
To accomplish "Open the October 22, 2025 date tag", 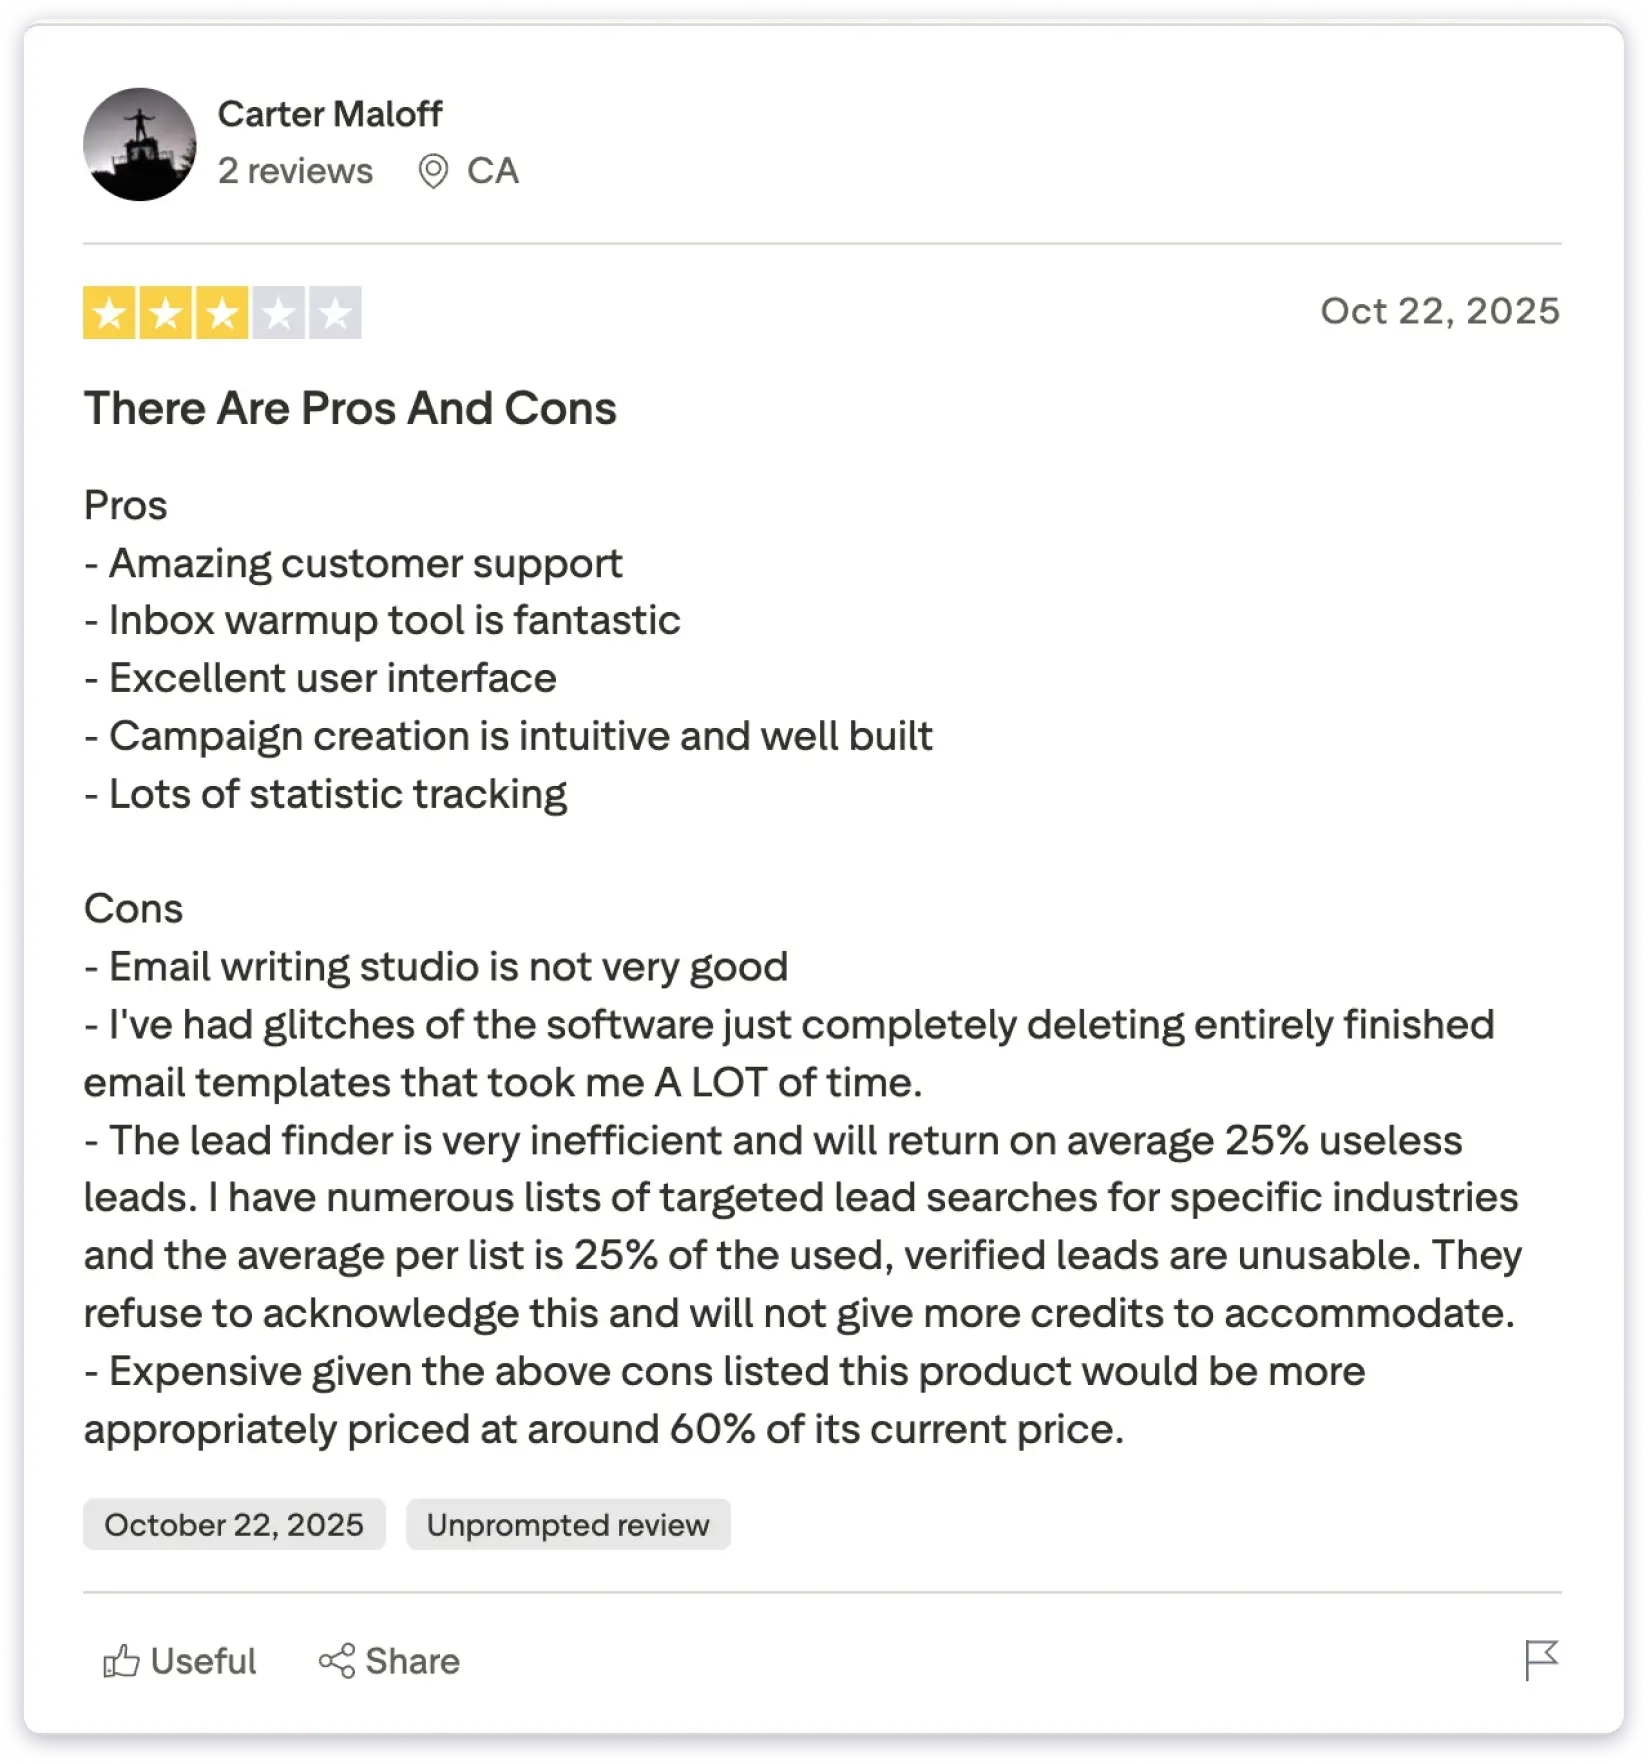I will click(x=233, y=1524).
